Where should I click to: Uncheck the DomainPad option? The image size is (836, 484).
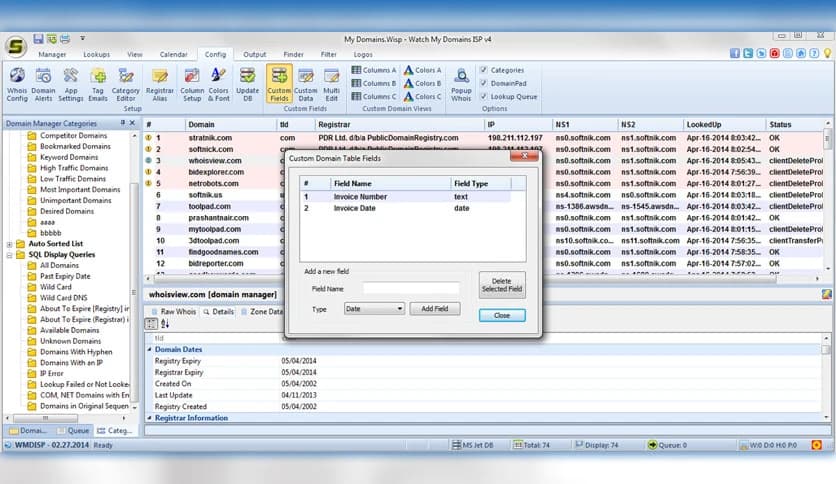tap(484, 84)
